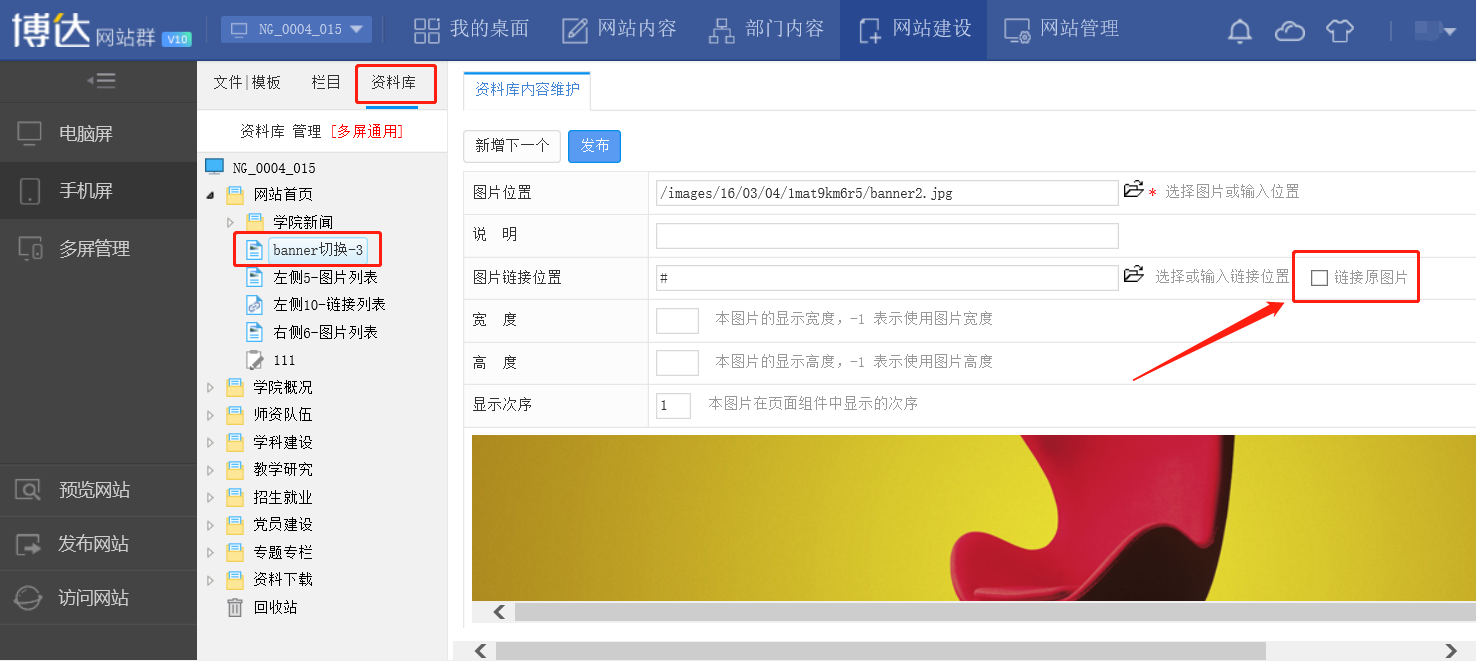Switch to the 栏目 tab
The width and height of the screenshot is (1476, 663).
(x=326, y=83)
